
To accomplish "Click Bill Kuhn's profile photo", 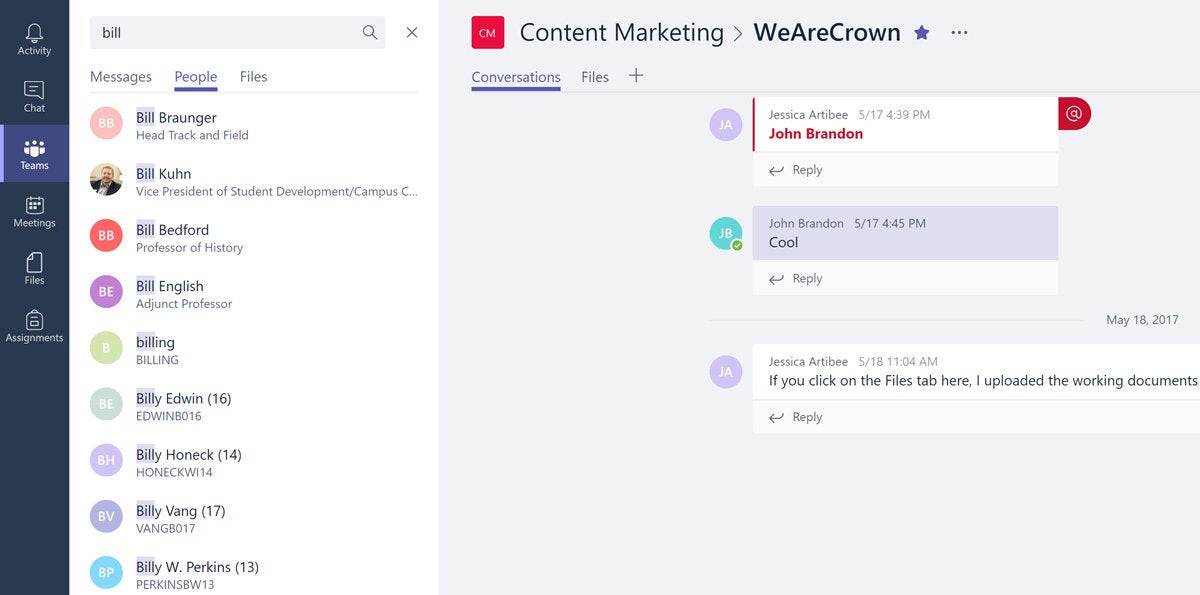I will [106, 180].
